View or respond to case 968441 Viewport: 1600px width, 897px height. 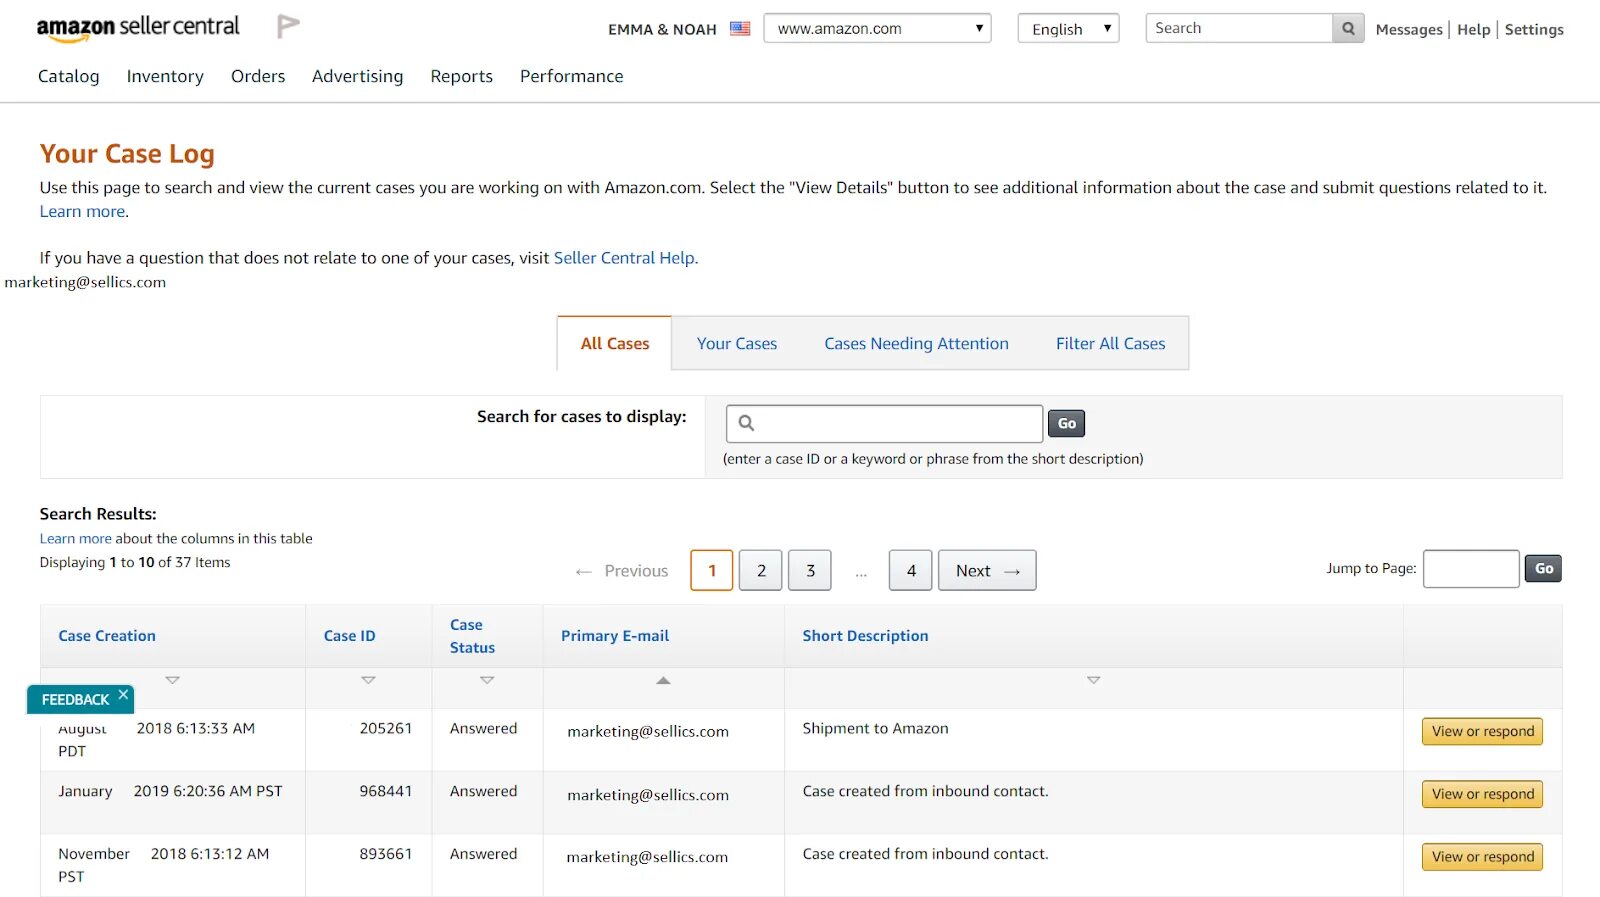[1482, 794]
